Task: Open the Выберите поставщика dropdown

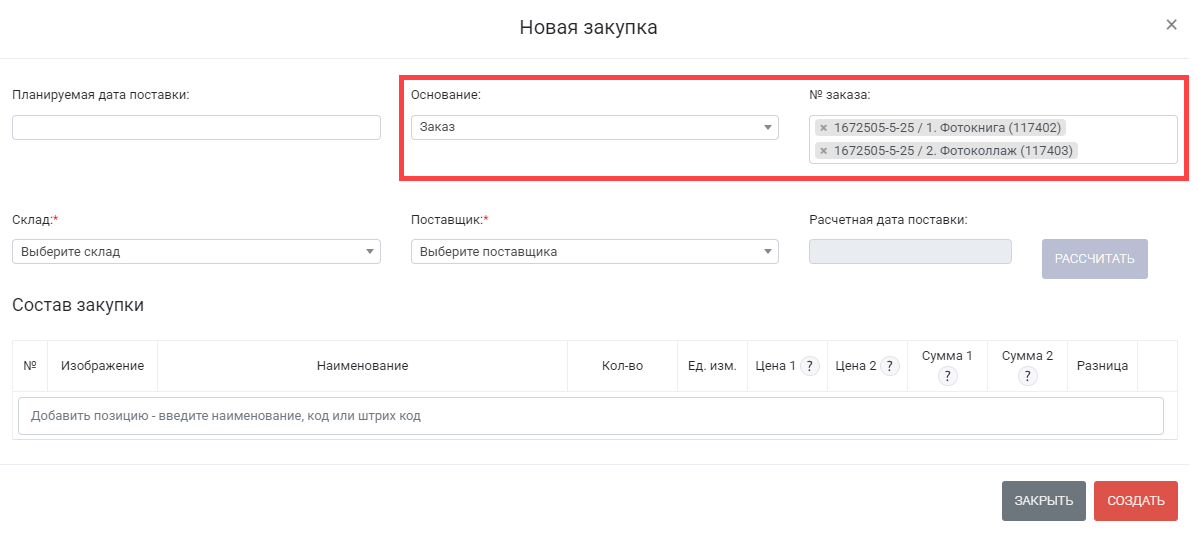Action: 594,252
